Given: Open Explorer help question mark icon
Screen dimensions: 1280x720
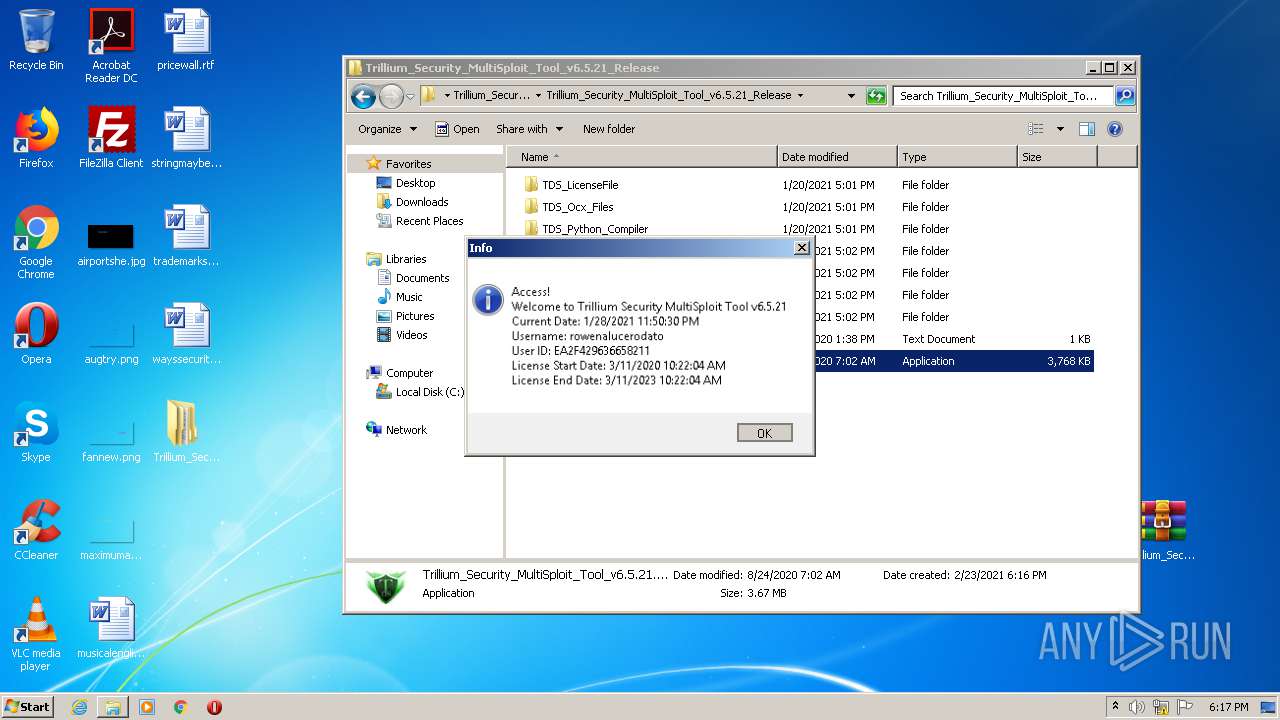Looking at the screenshot, I should (1115, 129).
